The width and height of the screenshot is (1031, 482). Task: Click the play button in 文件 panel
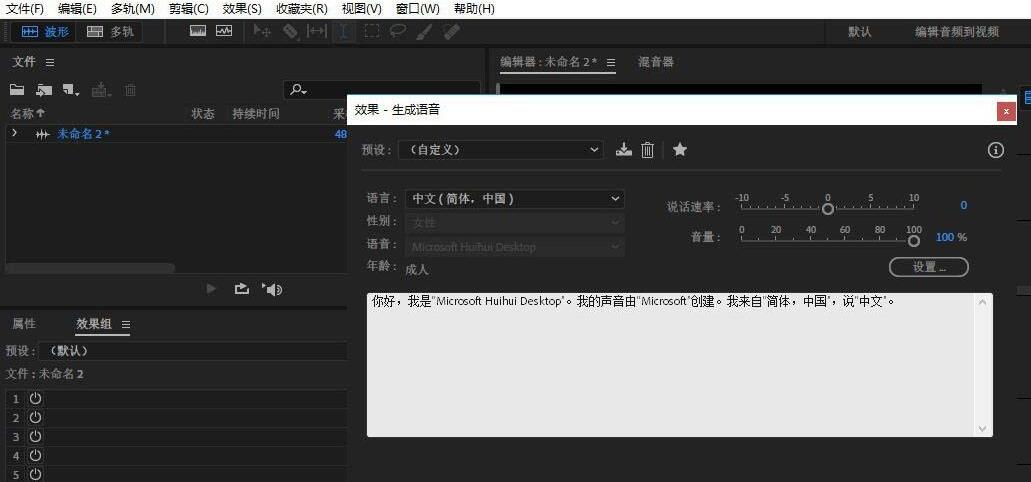click(x=211, y=289)
